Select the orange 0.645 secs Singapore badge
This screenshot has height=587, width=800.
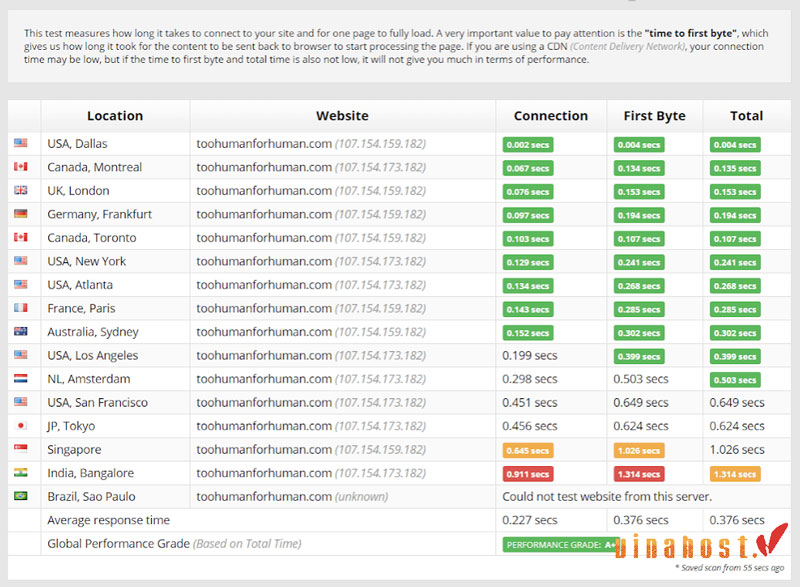(527, 450)
